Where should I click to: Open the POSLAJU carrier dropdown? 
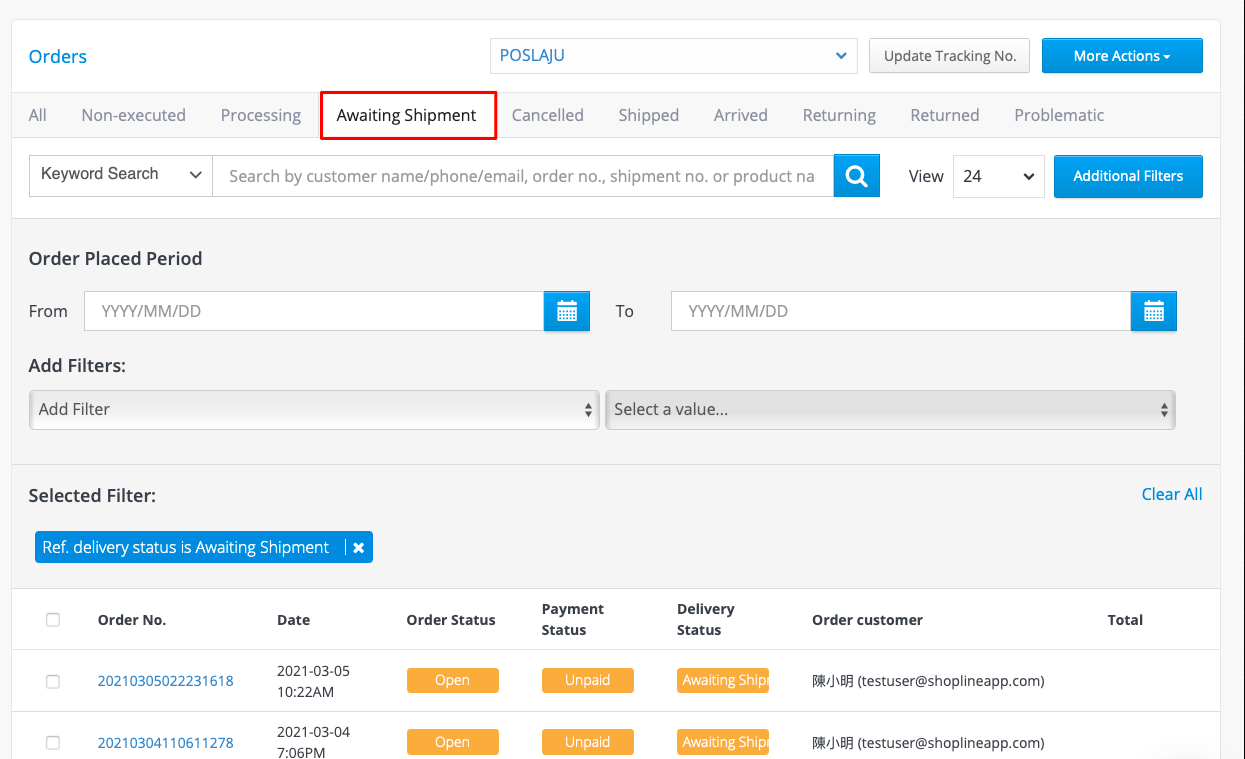click(x=674, y=56)
